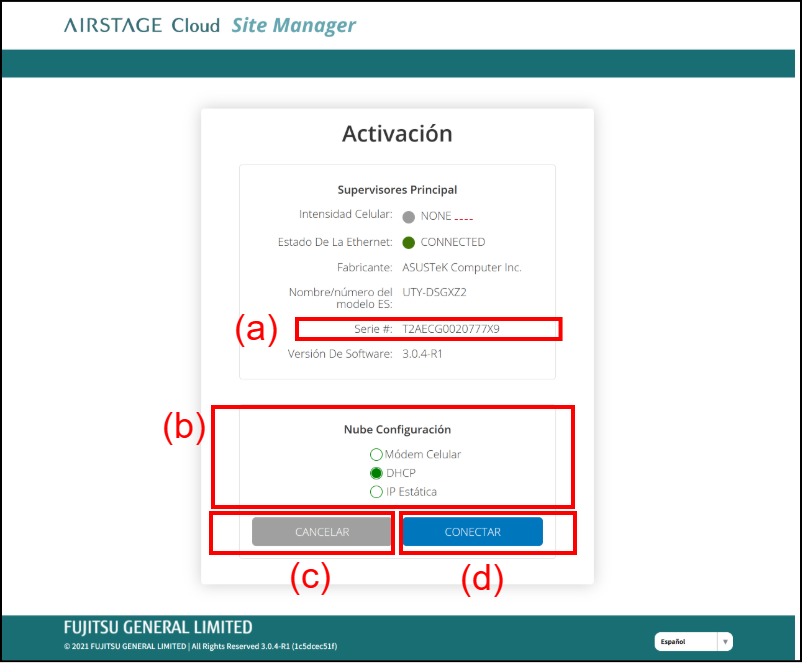Choose the DHCP radio button

(376, 473)
